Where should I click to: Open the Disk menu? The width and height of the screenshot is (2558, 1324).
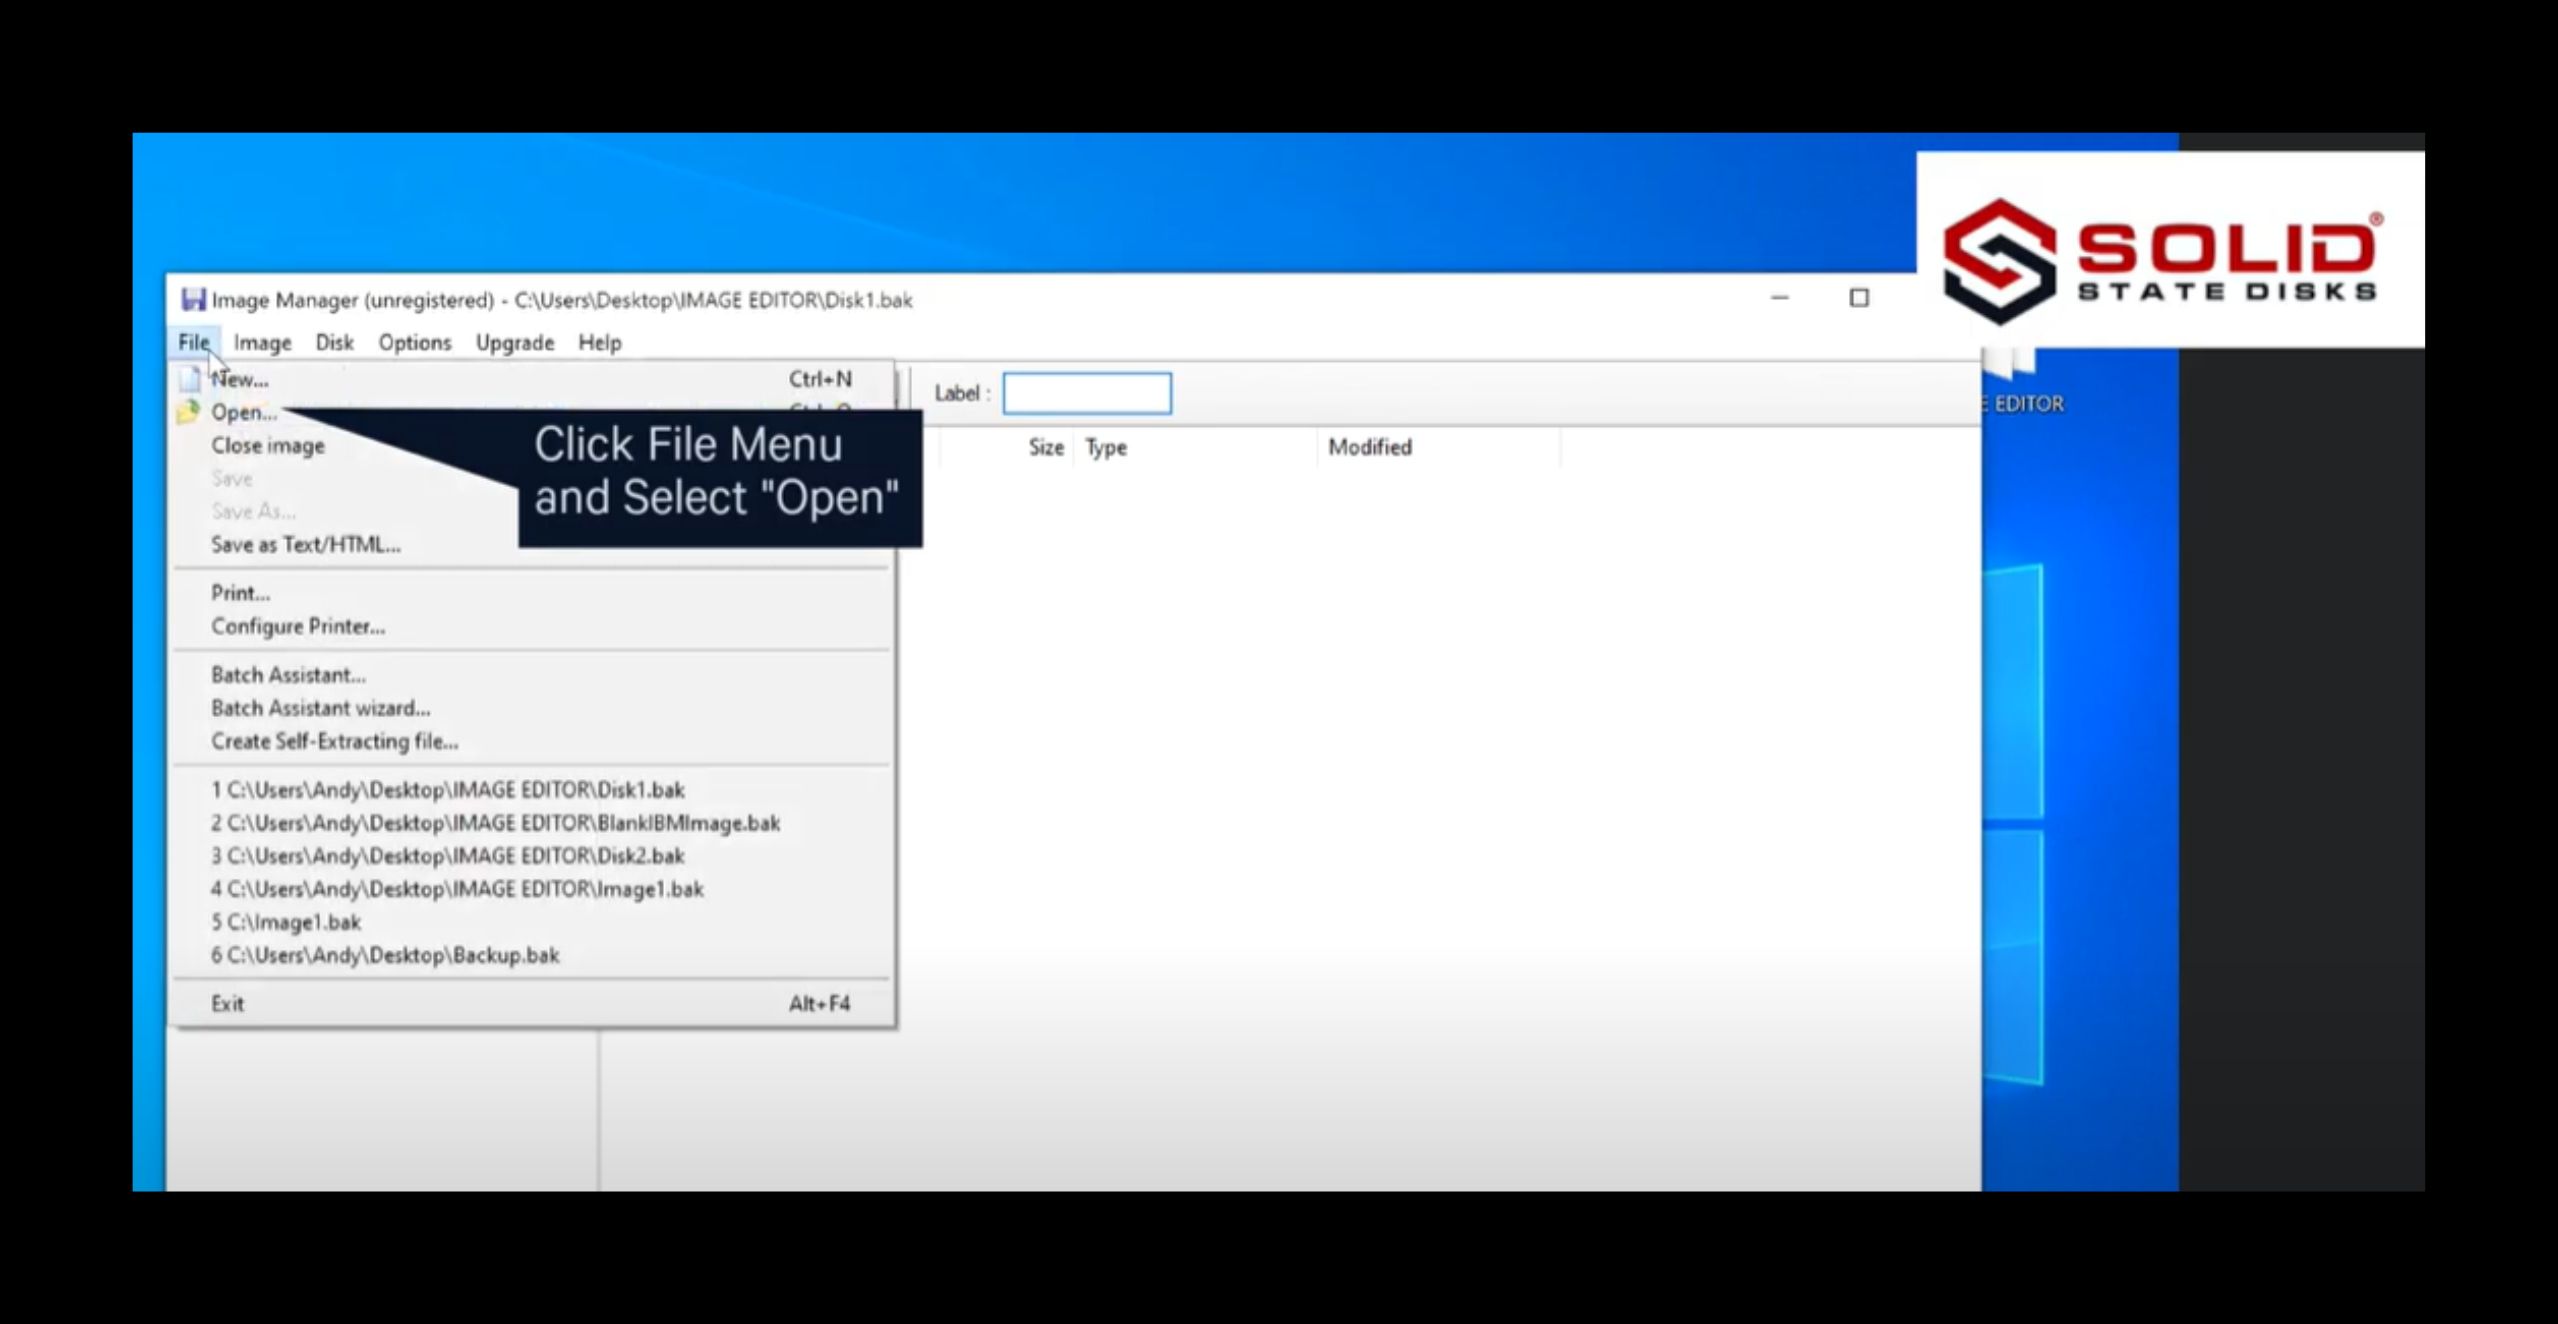coord(335,342)
